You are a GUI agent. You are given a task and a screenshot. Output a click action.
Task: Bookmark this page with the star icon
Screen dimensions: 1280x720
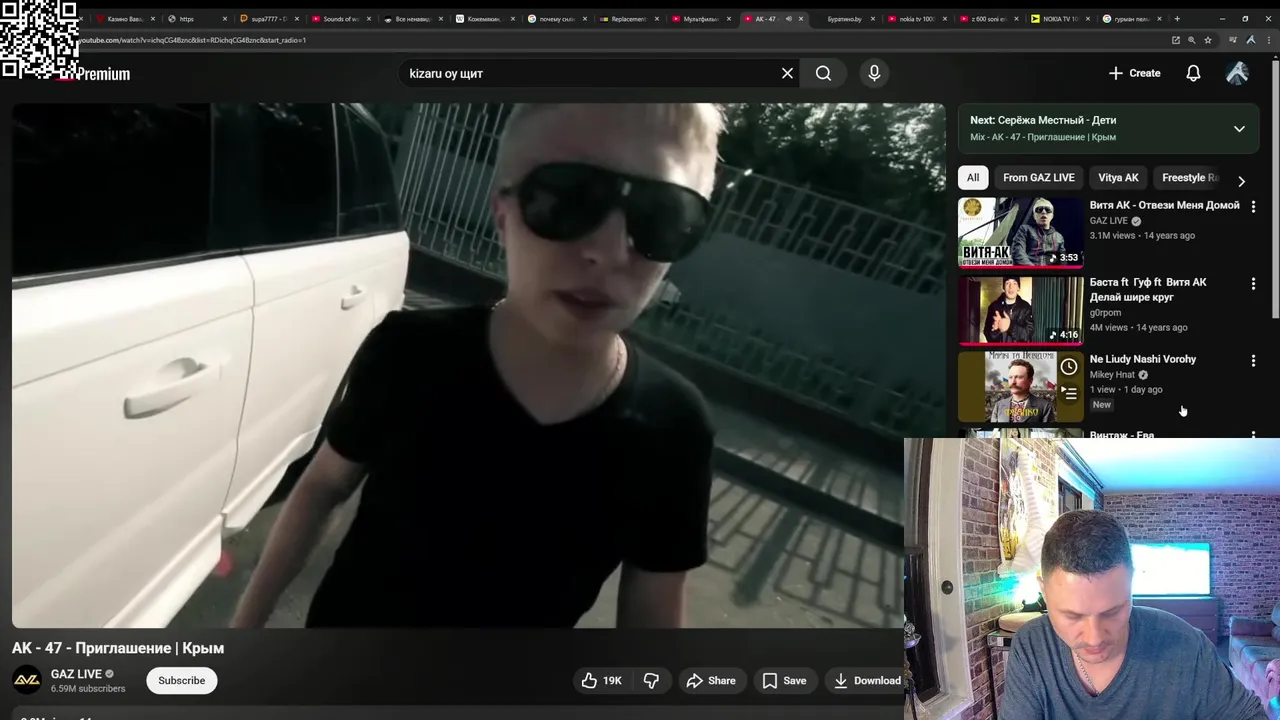pyautogui.click(x=1208, y=40)
